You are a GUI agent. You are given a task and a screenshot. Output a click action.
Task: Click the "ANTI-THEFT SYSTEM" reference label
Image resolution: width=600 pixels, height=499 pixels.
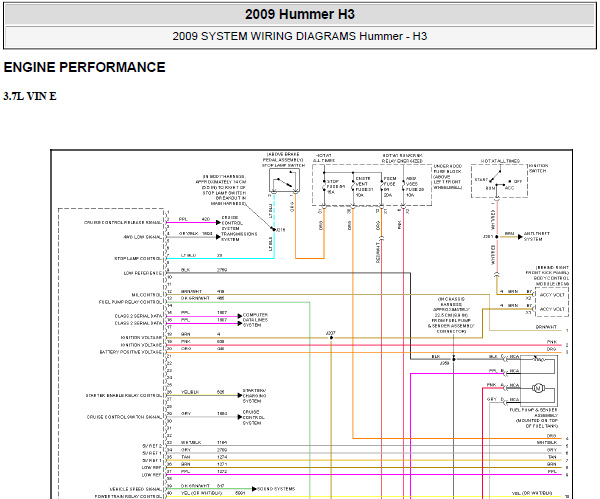pyautogui.click(x=536, y=236)
